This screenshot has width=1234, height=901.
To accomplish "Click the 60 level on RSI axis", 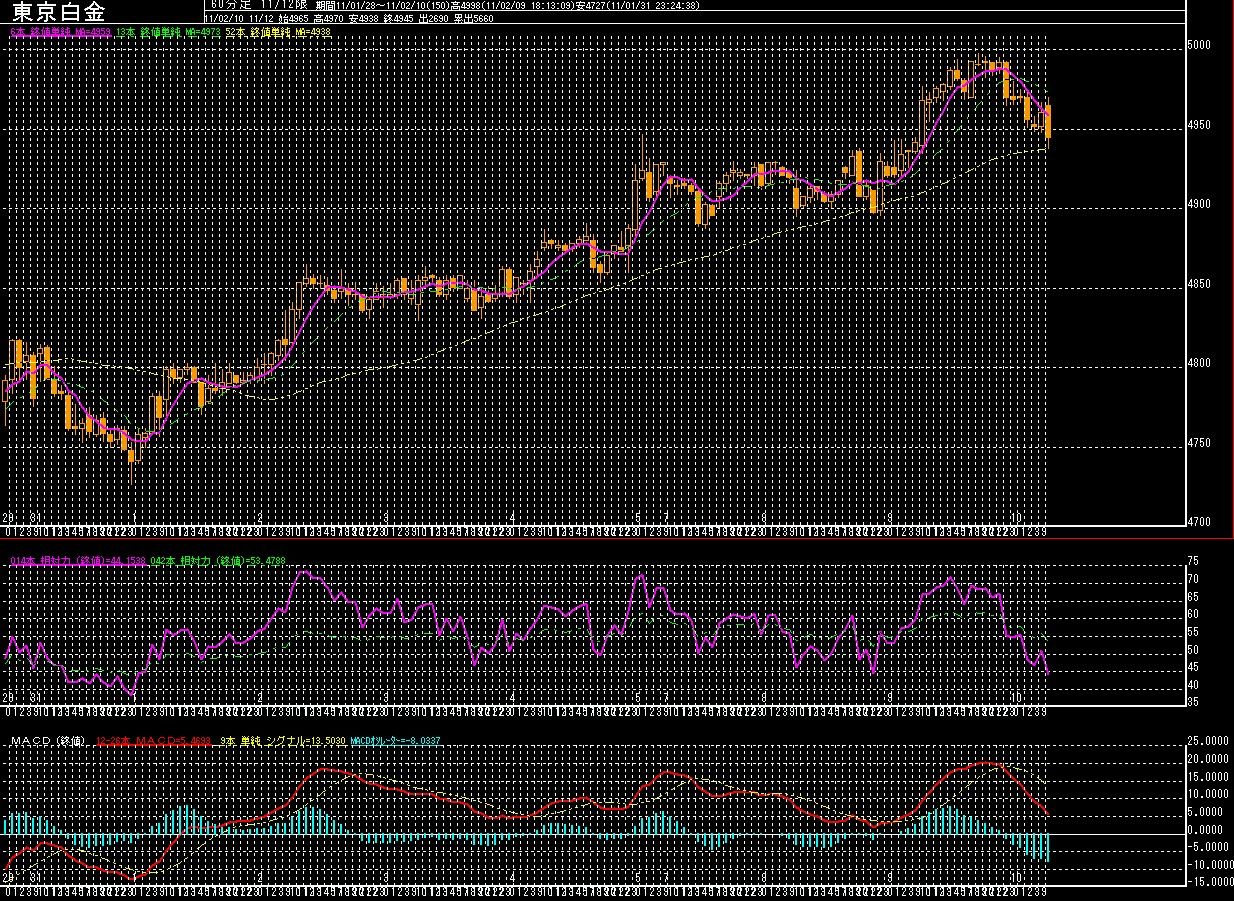I will [x=1192, y=614].
